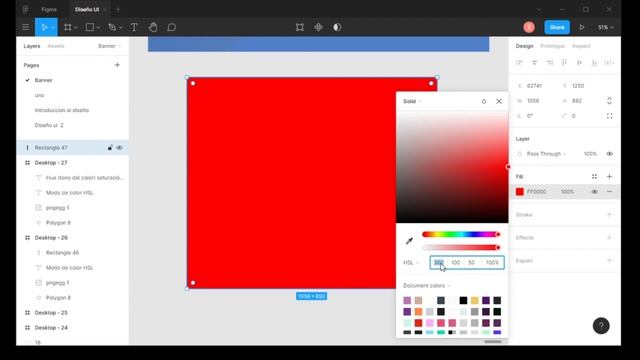Open the distribute spacing dropdown
640x360 pixels.
click(x=609, y=62)
